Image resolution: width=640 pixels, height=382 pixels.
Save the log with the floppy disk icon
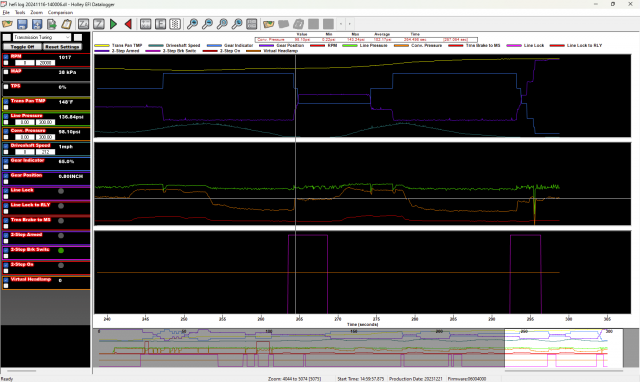22,24
